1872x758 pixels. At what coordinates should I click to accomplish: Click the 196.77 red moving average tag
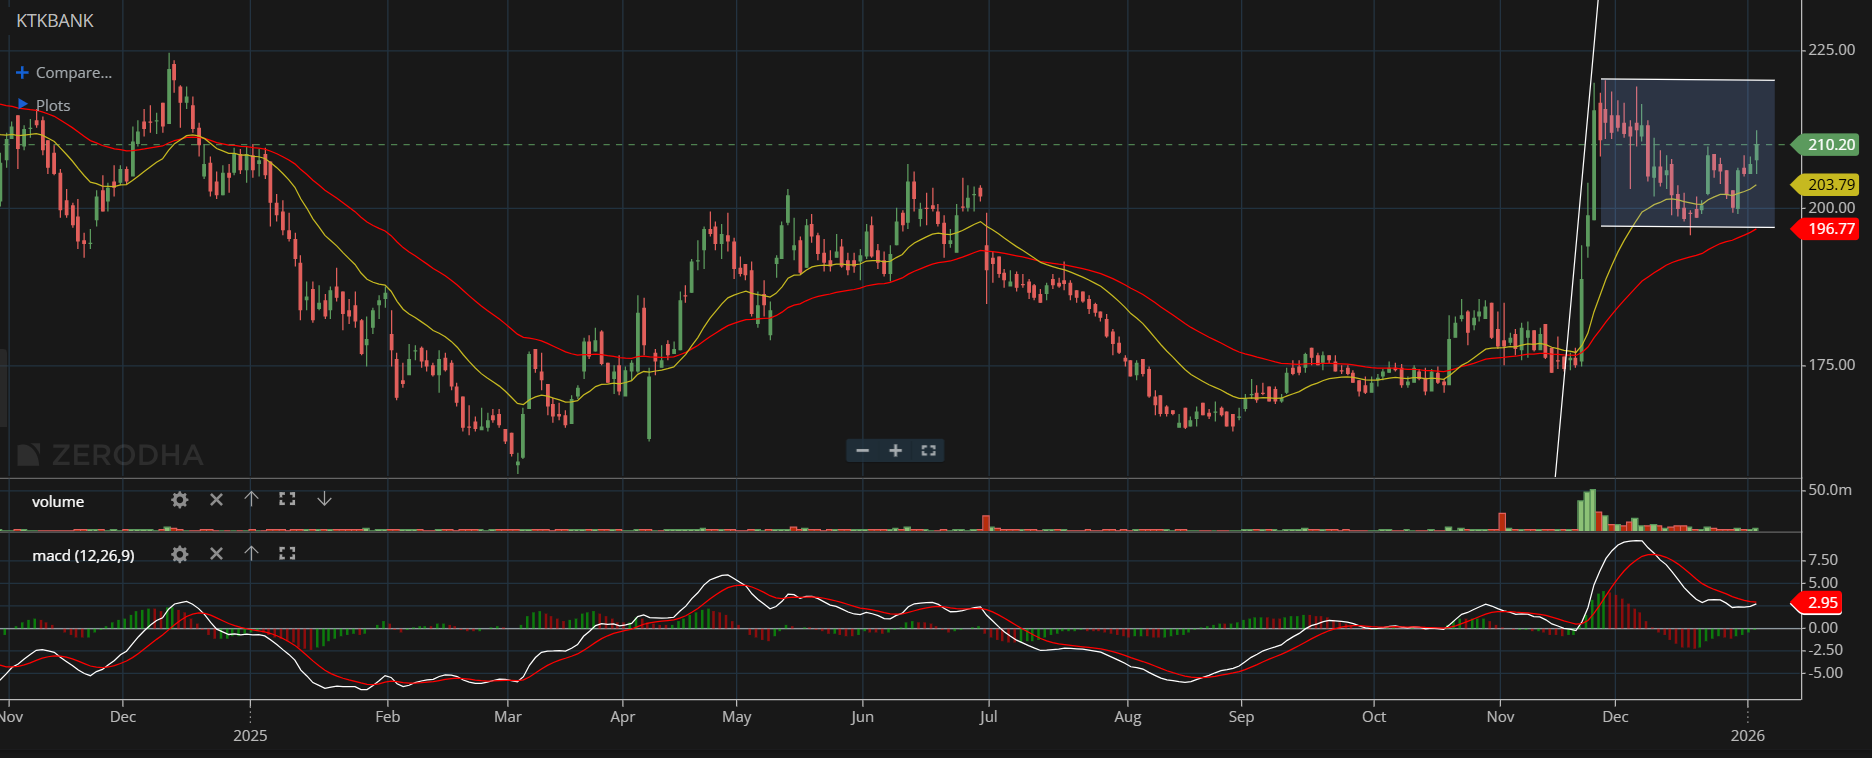[1826, 229]
